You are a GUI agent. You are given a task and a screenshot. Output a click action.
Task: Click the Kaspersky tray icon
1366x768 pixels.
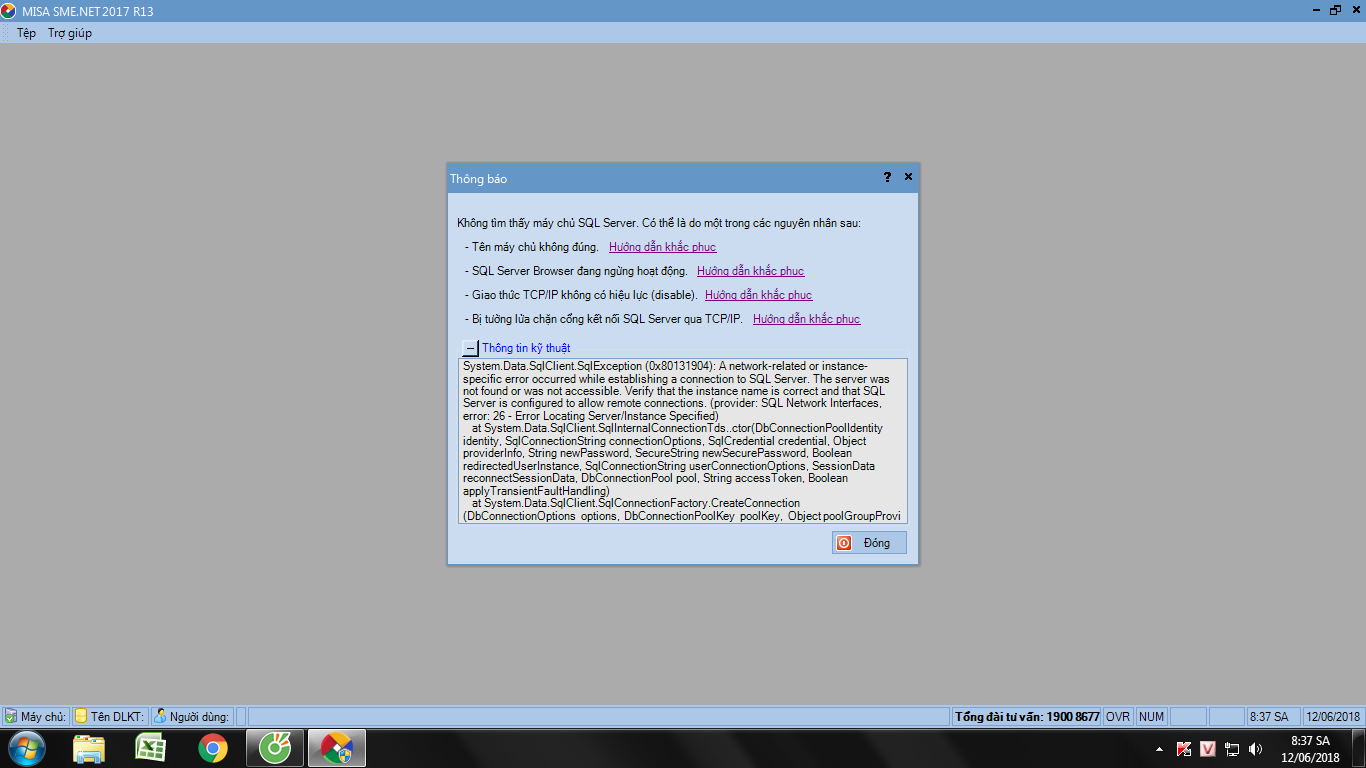[x=1183, y=749]
